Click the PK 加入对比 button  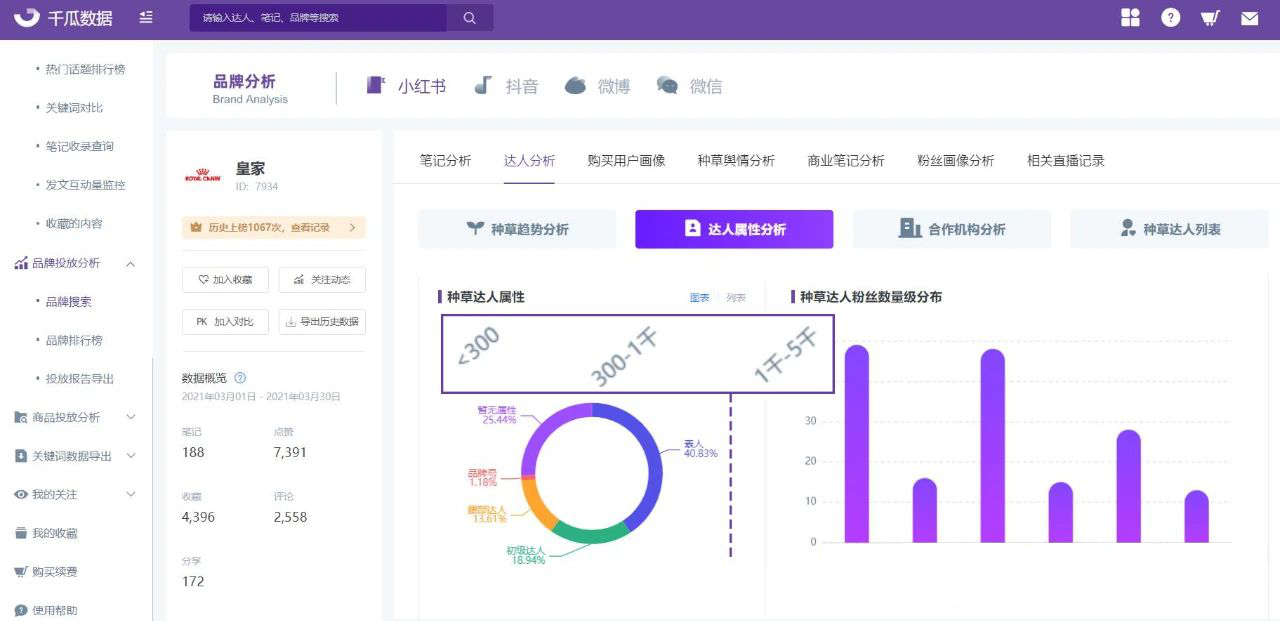225,322
